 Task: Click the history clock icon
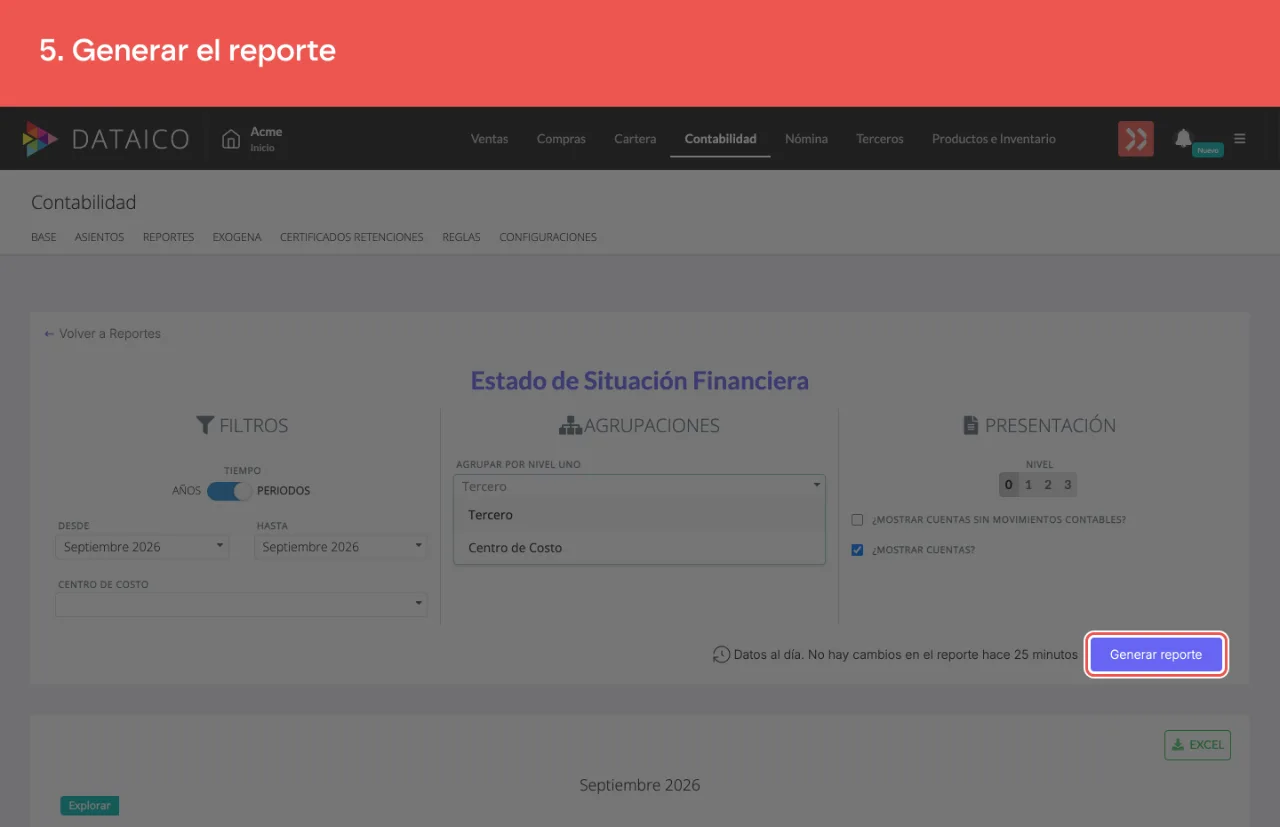[721, 655]
